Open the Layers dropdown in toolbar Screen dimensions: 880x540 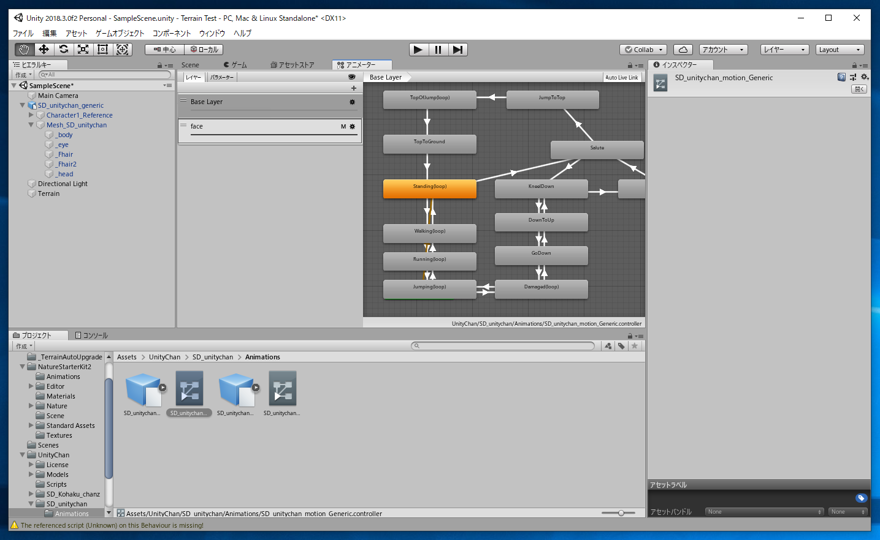(784, 49)
